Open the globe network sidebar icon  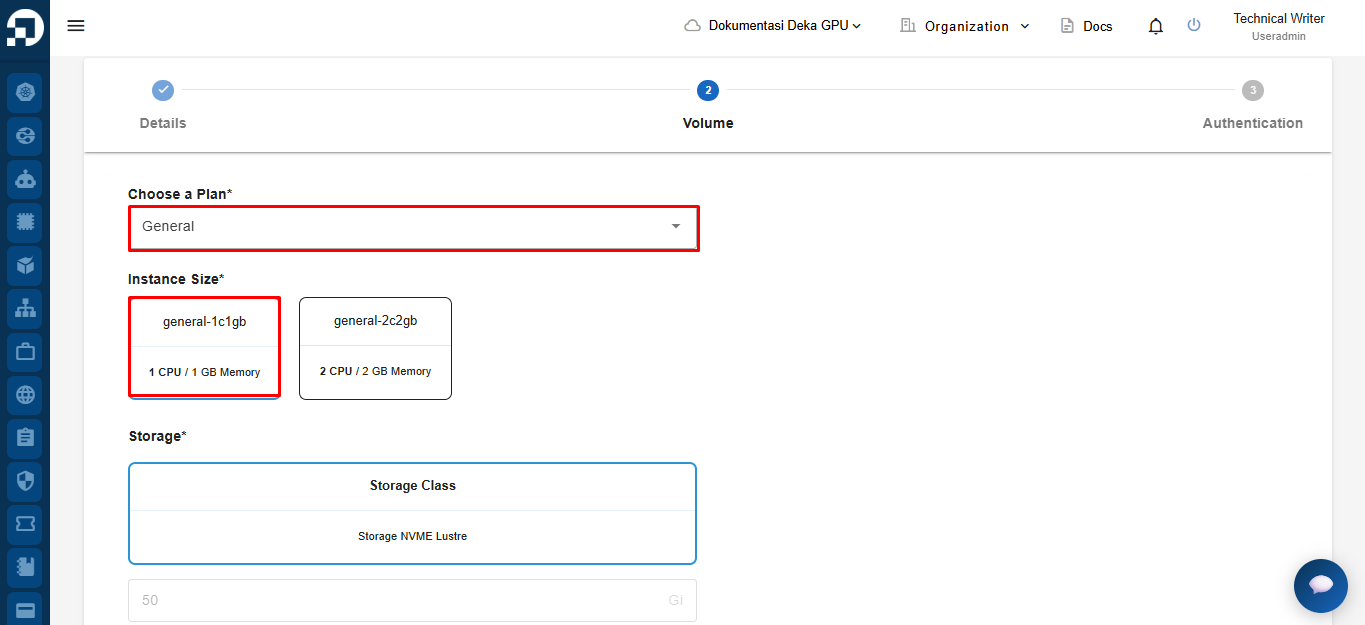(25, 395)
